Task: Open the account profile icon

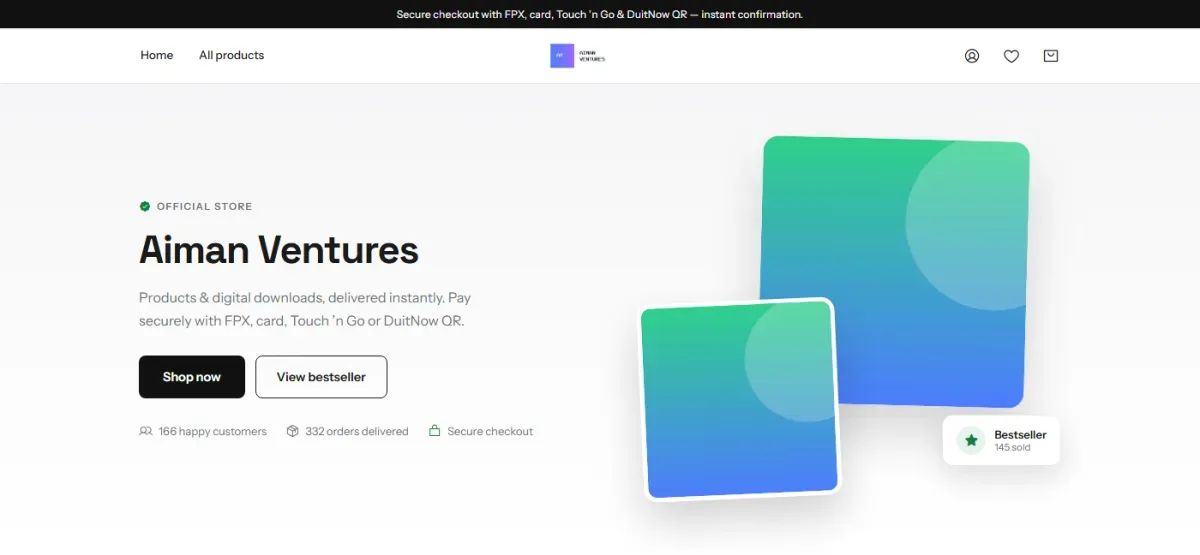Action: tap(972, 56)
